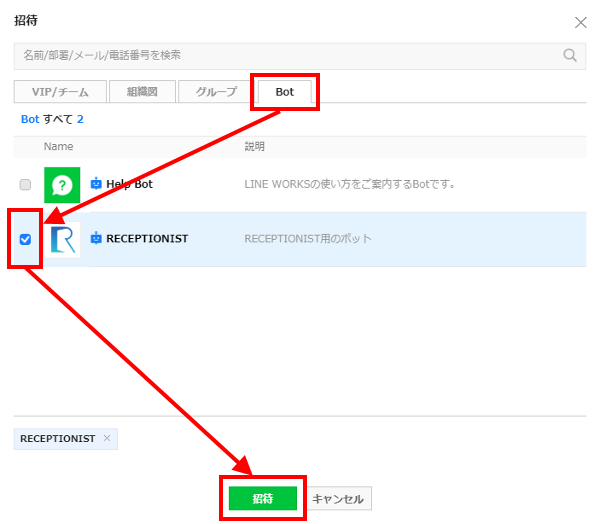Click the 説明 column header
Viewport: 600px width, 524px height.
point(254,146)
